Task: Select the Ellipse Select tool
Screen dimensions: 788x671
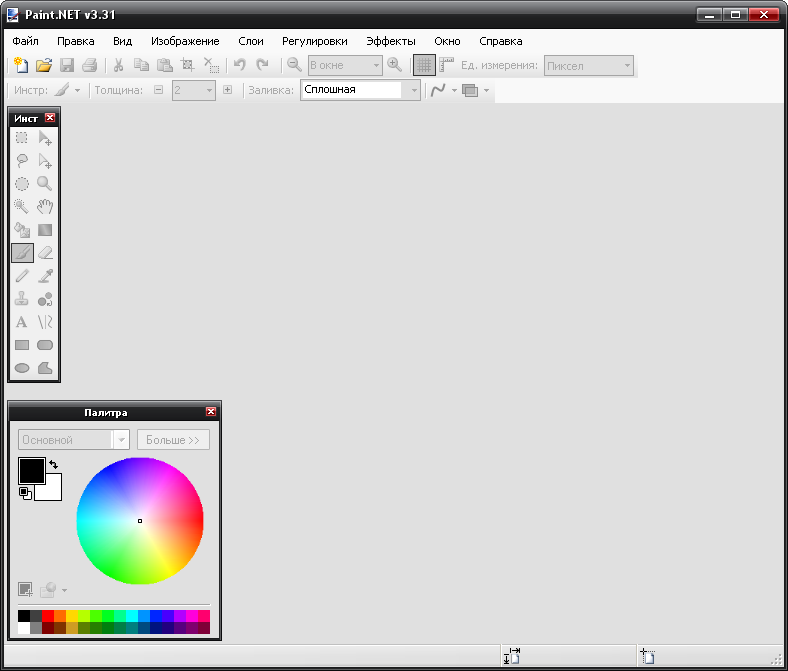Action: [22, 184]
